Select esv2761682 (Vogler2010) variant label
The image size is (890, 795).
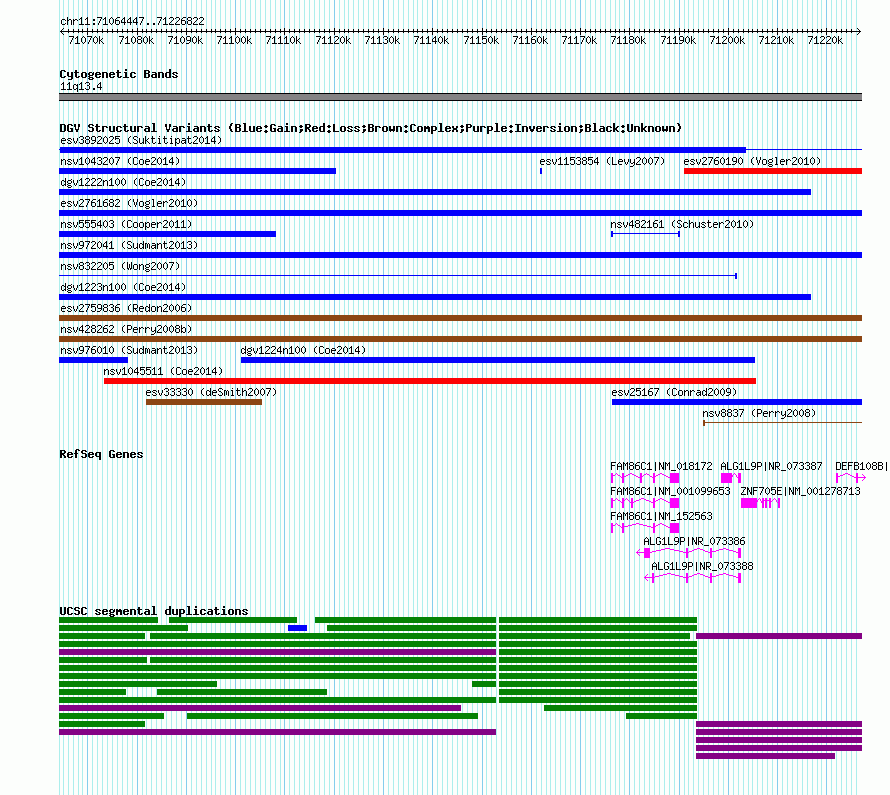coord(129,203)
